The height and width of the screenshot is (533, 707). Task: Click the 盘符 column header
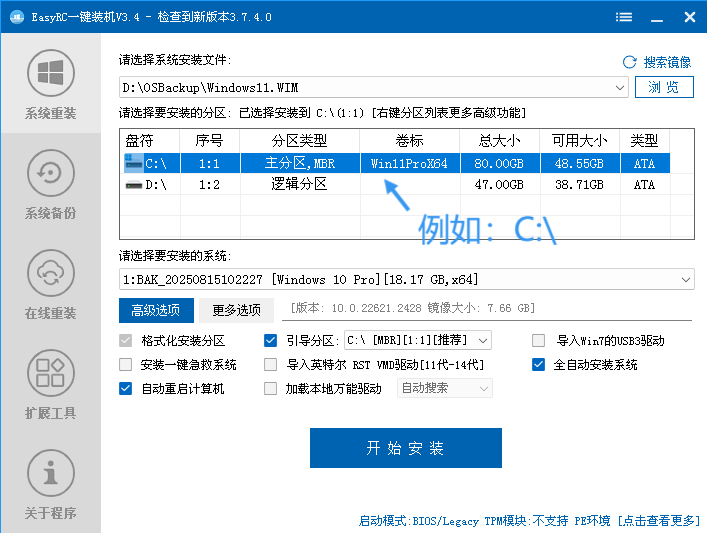tap(150, 141)
